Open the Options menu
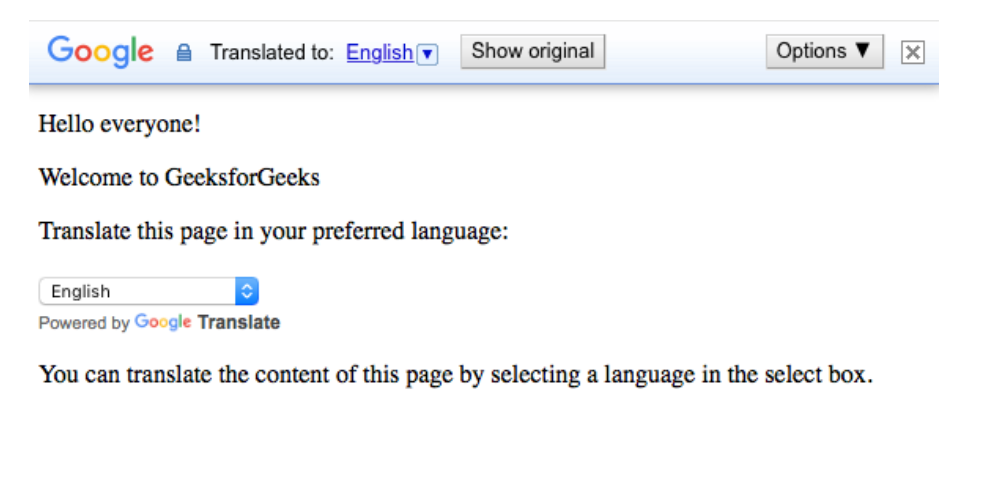 coord(824,52)
